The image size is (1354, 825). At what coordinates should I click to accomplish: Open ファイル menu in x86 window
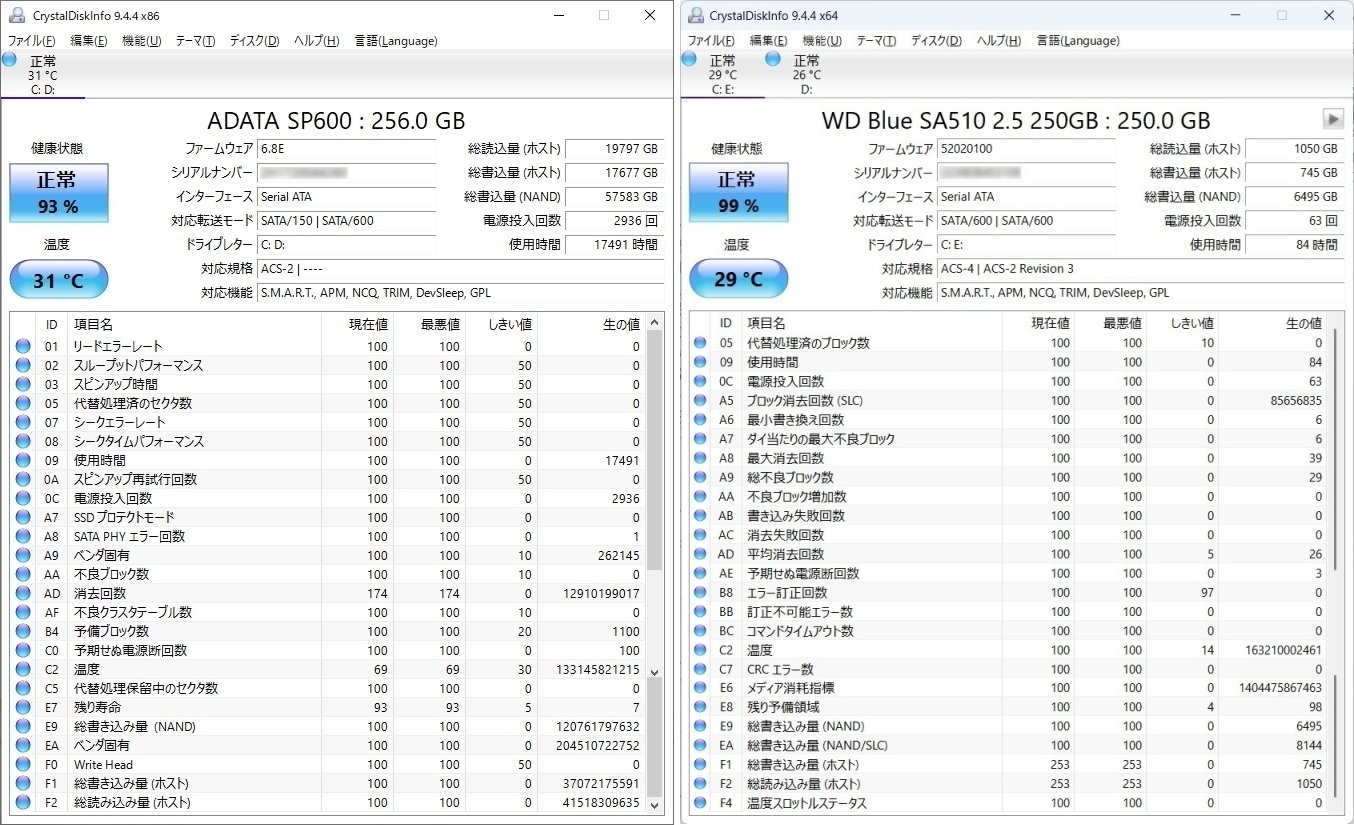point(33,41)
